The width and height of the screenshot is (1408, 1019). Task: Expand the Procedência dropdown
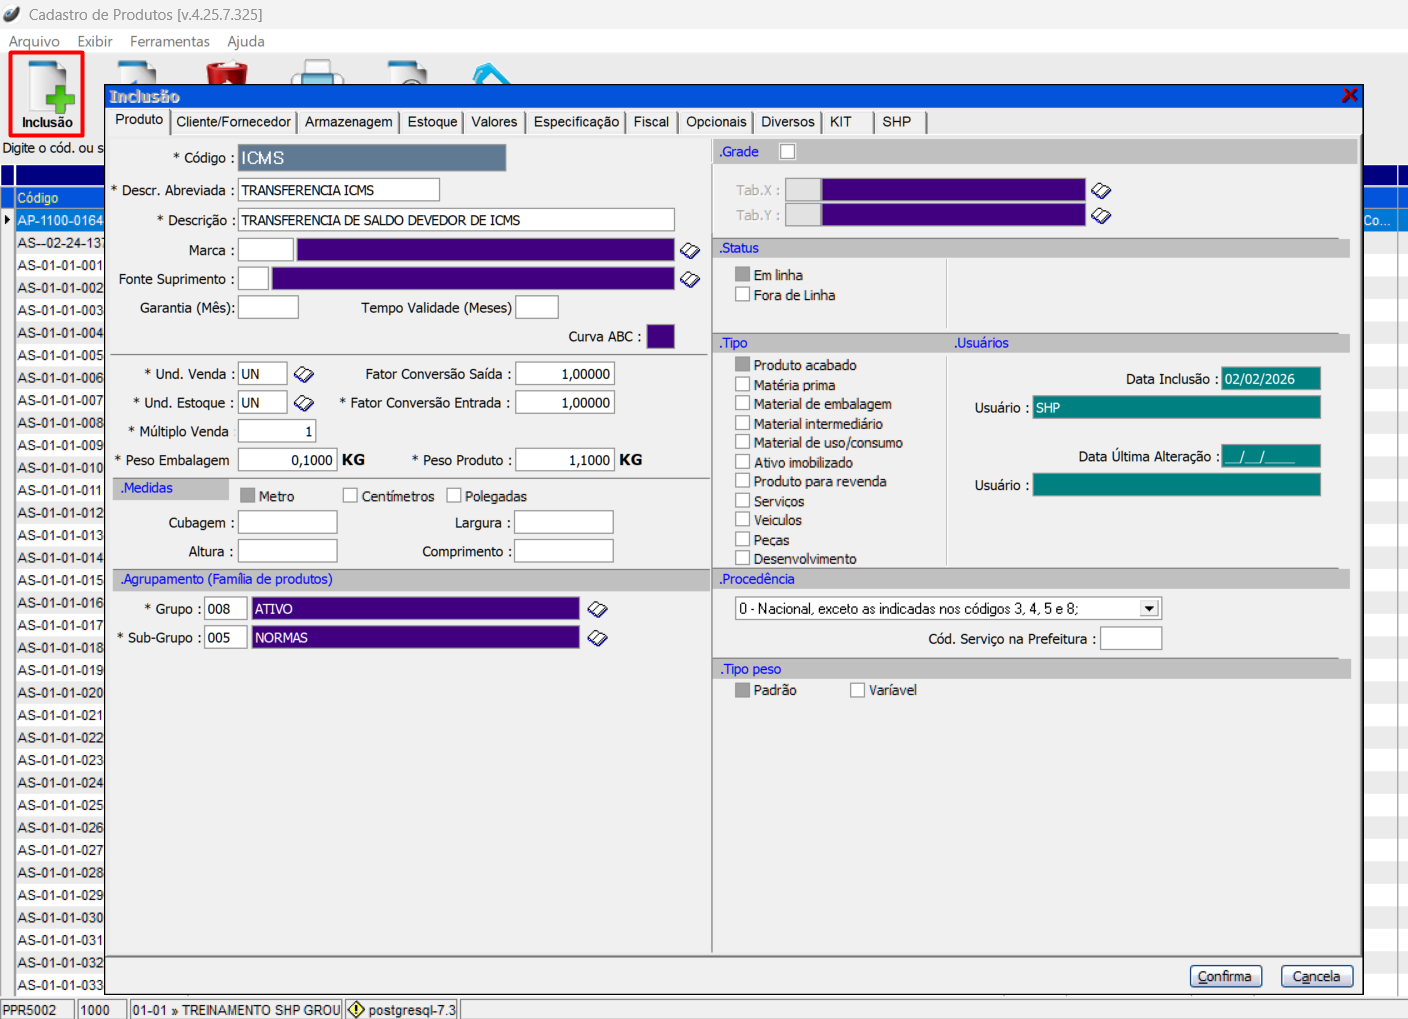[1149, 608]
